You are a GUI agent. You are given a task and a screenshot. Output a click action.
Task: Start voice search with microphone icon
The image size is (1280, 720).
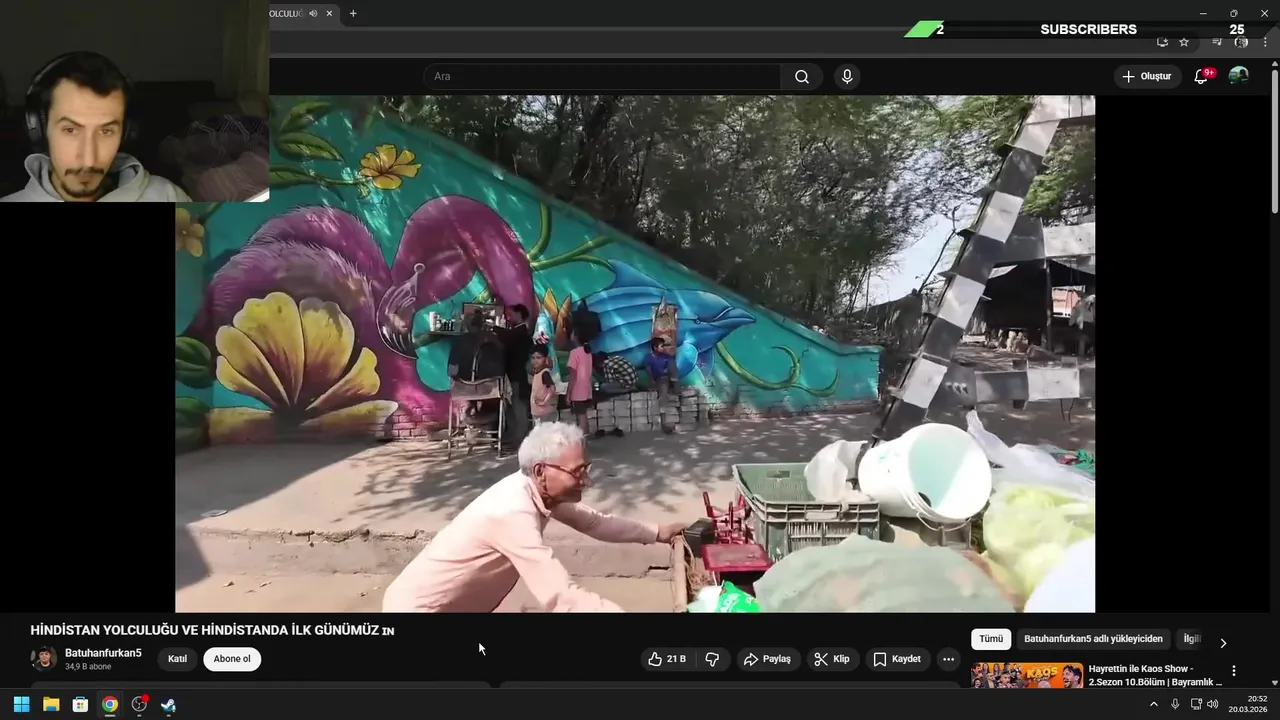(847, 77)
